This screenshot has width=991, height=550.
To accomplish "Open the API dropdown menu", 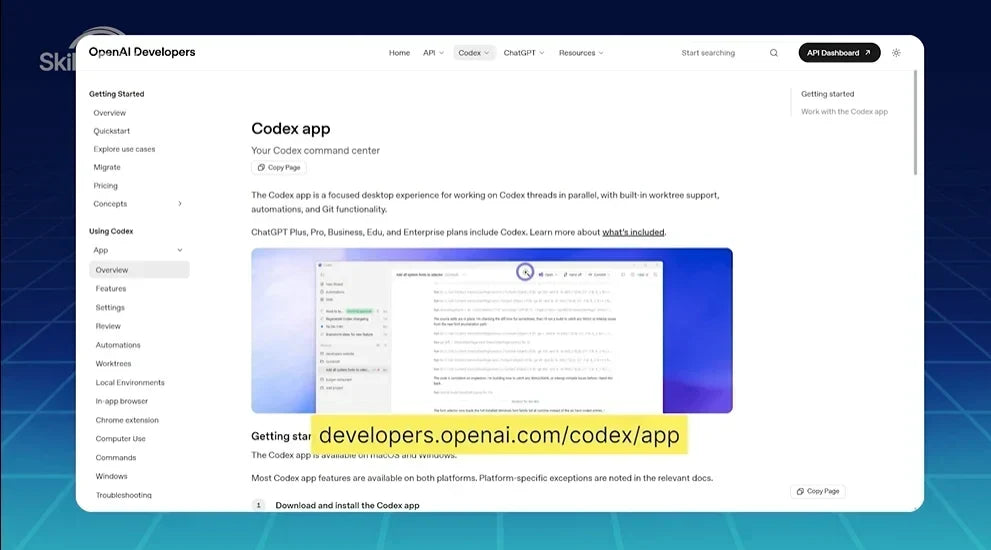I will pyautogui.click(x=434, y=53).
